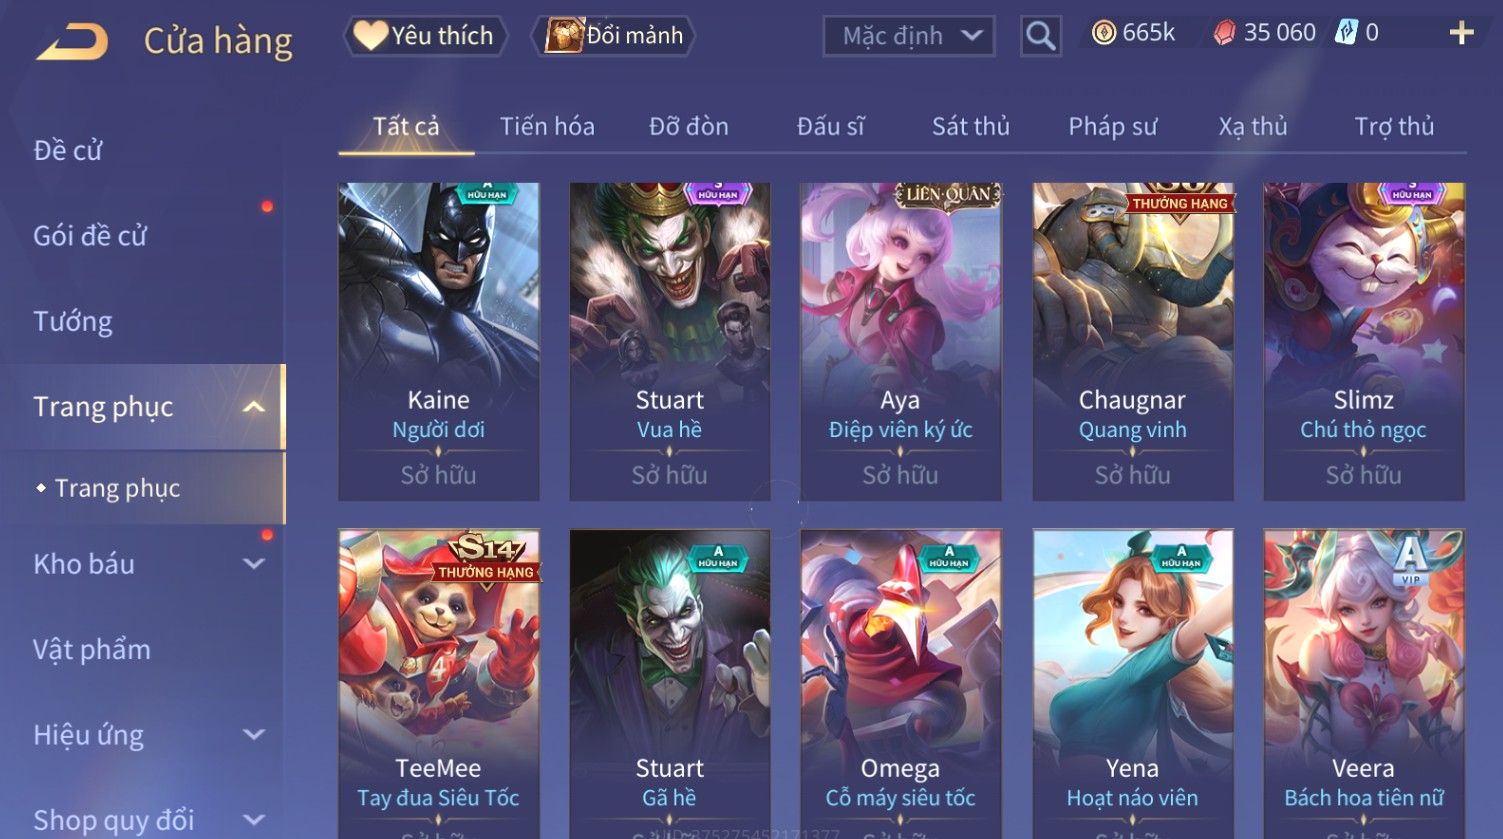This screenshot has height=839, width=1503.
Task: Tap the plus icon to add currency
Action: tap(1461, 33)
